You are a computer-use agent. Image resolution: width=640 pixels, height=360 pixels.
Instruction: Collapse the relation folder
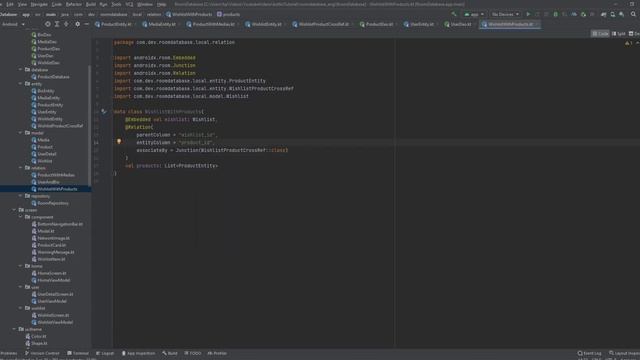click(x=20, y=168)
